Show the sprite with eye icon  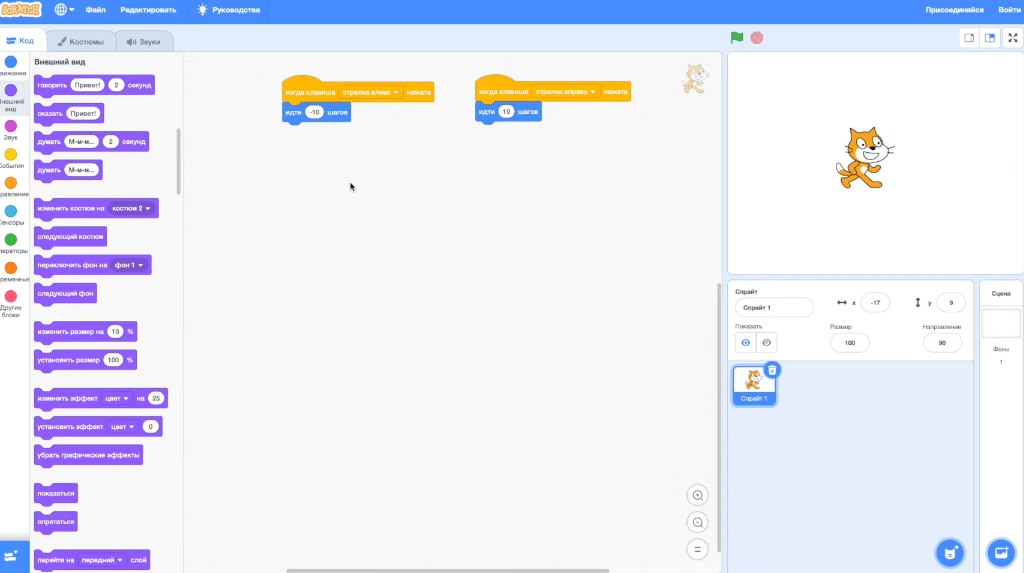[x=746, y=342]
